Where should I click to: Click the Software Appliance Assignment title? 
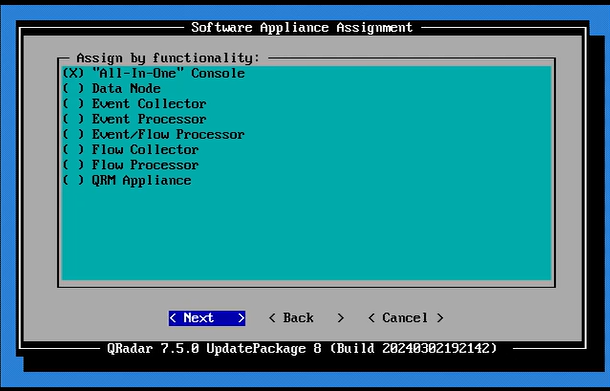click(302, 28)
